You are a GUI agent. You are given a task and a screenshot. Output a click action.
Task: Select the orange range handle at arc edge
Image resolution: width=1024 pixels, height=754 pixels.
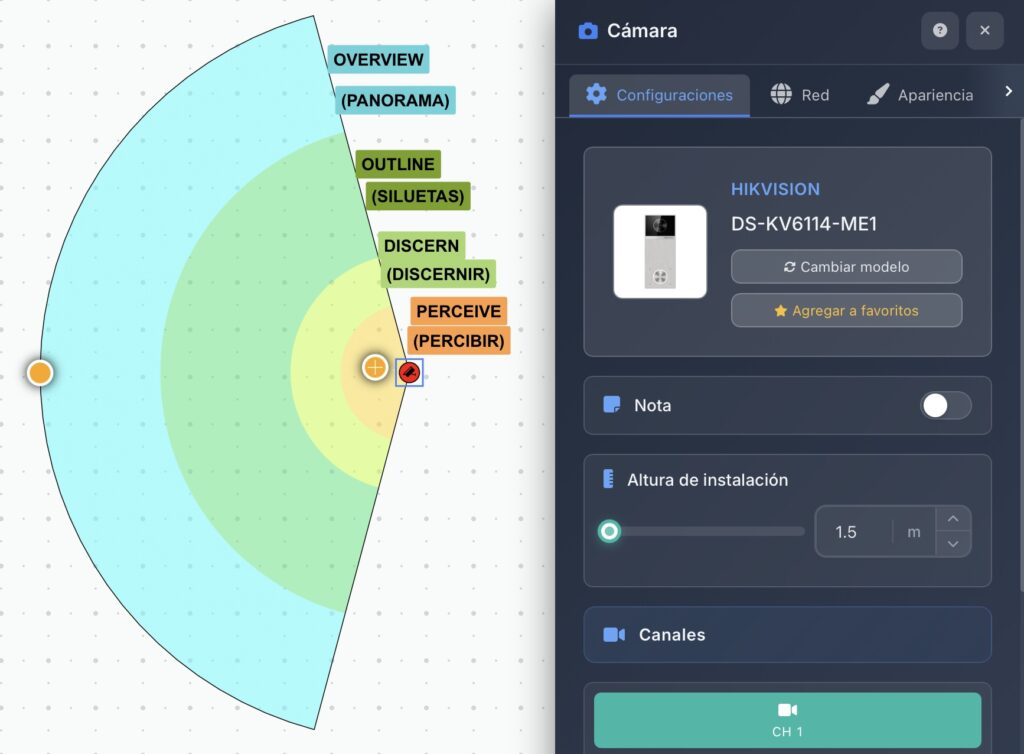(40, 373)
